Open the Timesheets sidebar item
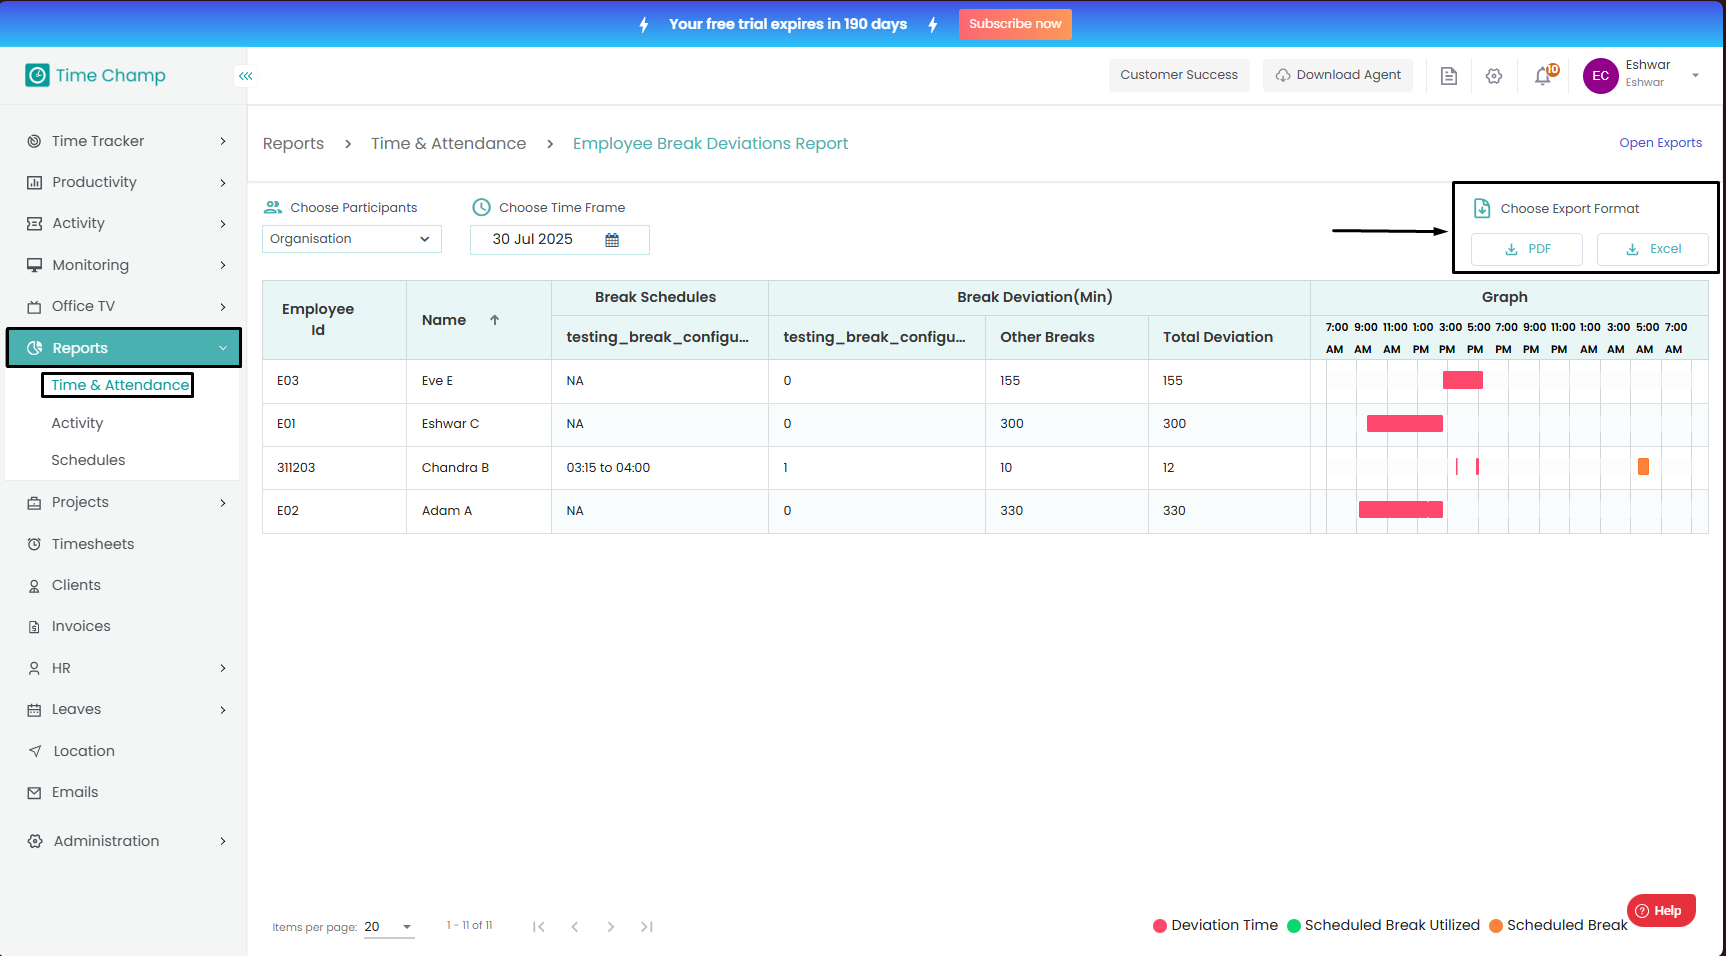This screenshot has height=956, width=1726. pos(93,544)
